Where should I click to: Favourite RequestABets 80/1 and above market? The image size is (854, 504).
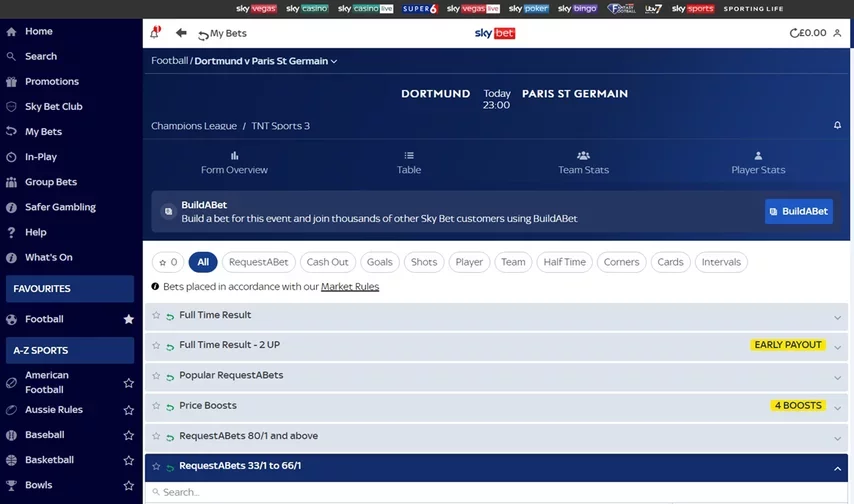(x=156, y=436)
